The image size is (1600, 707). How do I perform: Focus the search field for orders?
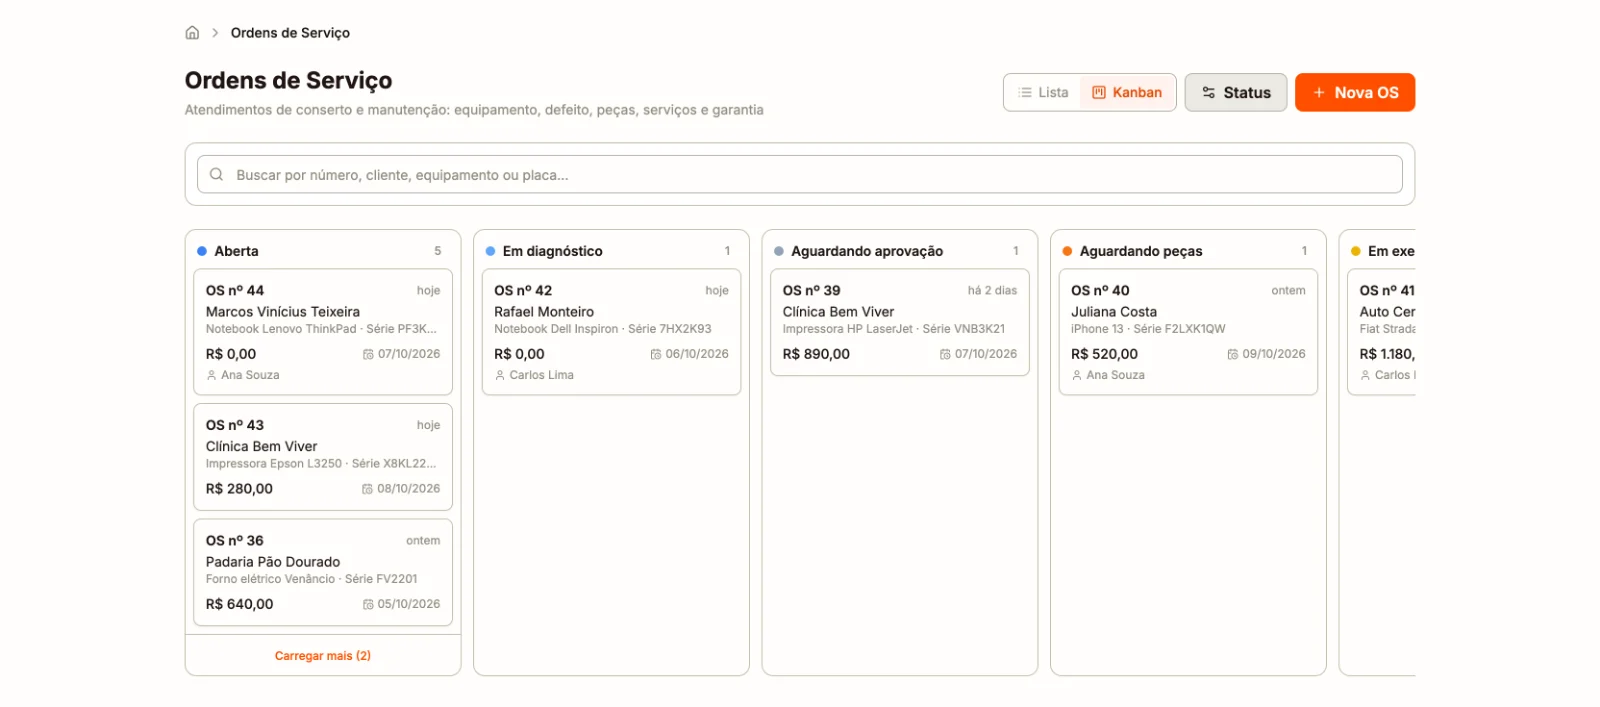[800, 175]
